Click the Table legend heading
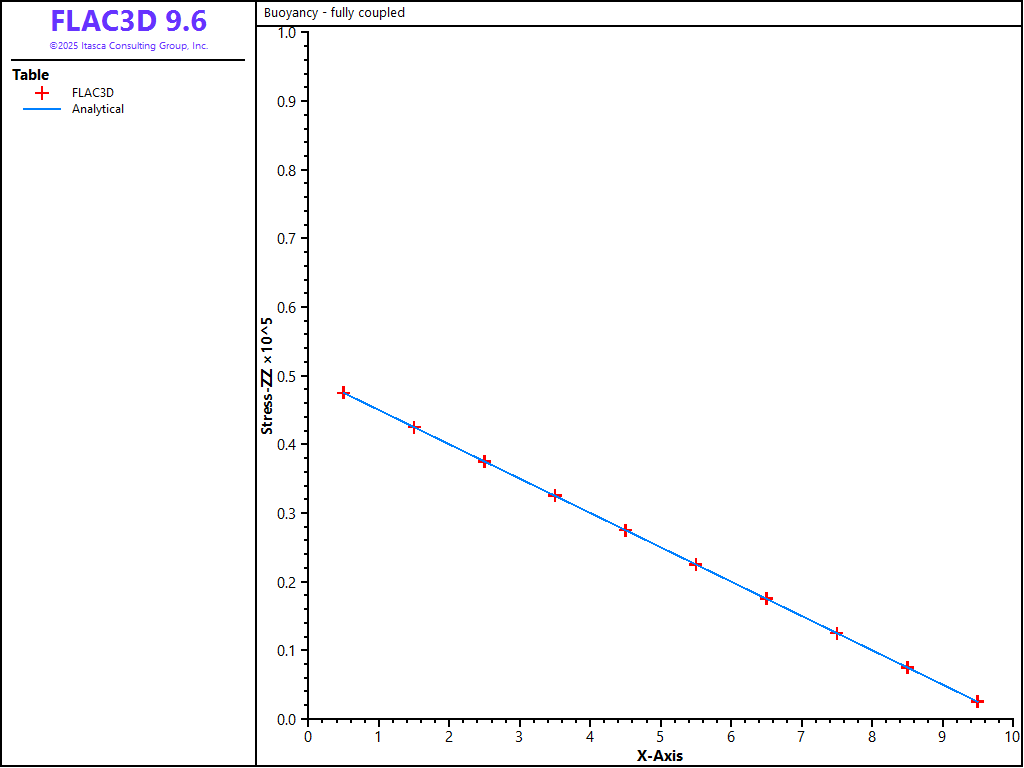The image size is (1024, 768). [x=30, y=75]
